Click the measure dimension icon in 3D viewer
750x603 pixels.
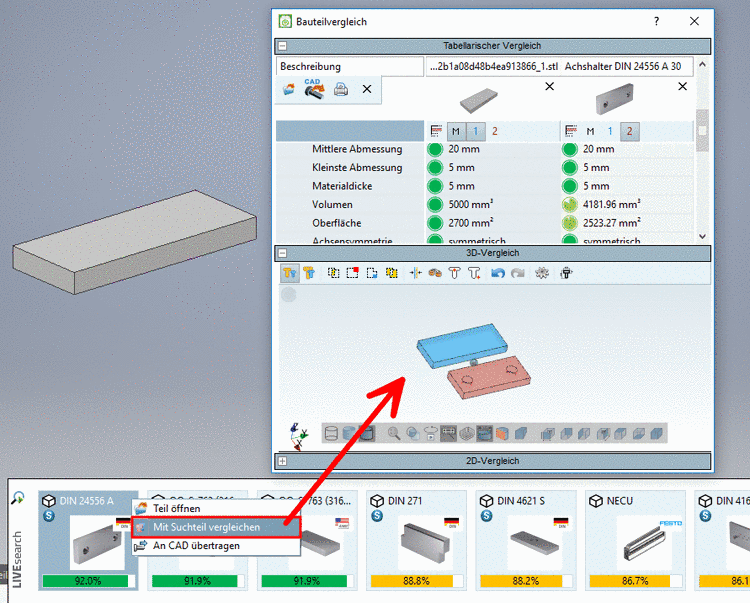click(448, 433)
